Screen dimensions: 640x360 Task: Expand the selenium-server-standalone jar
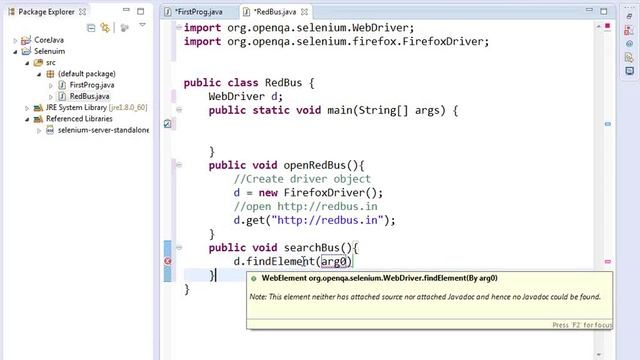pos(39,131)
